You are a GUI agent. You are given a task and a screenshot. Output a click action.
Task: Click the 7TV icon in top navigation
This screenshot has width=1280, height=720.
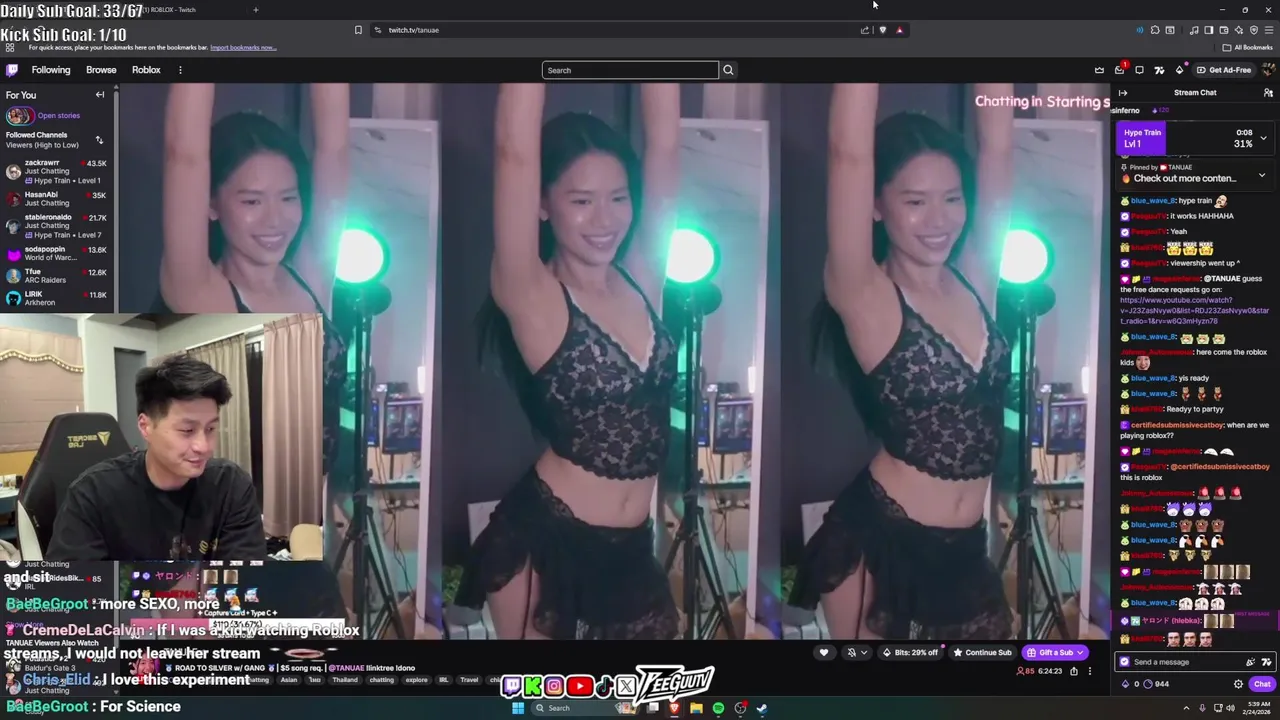click(x=1159, y=70)
